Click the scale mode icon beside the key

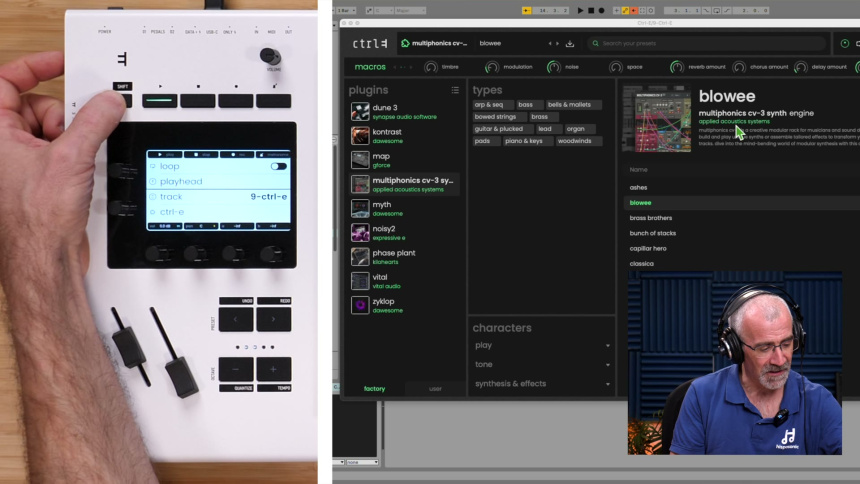coord(369,10)
